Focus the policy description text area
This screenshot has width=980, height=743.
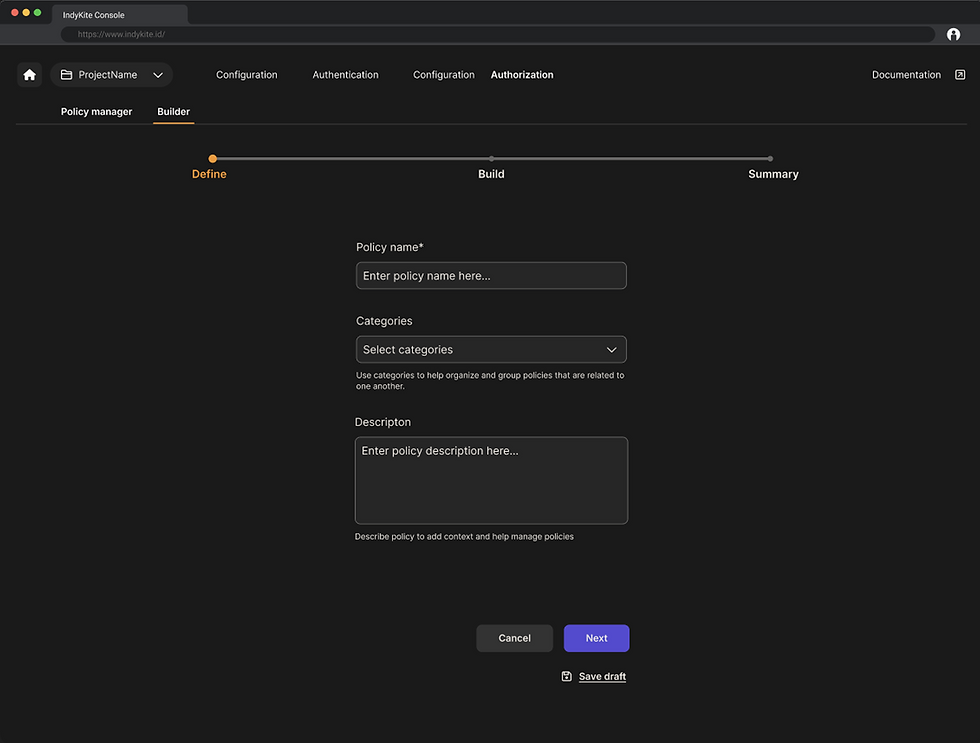pyautogui.click(x=491, y=480)
